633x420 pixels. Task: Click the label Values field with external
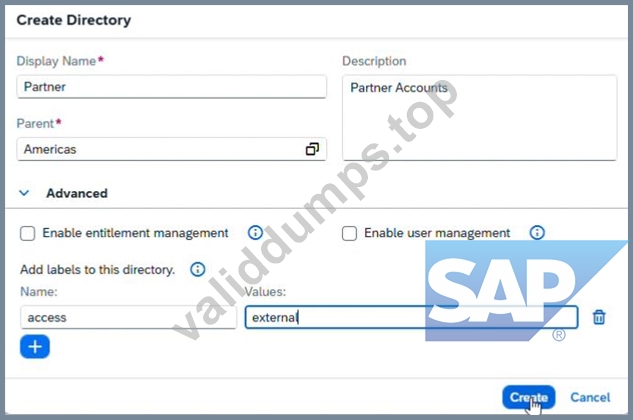(411, 317)
